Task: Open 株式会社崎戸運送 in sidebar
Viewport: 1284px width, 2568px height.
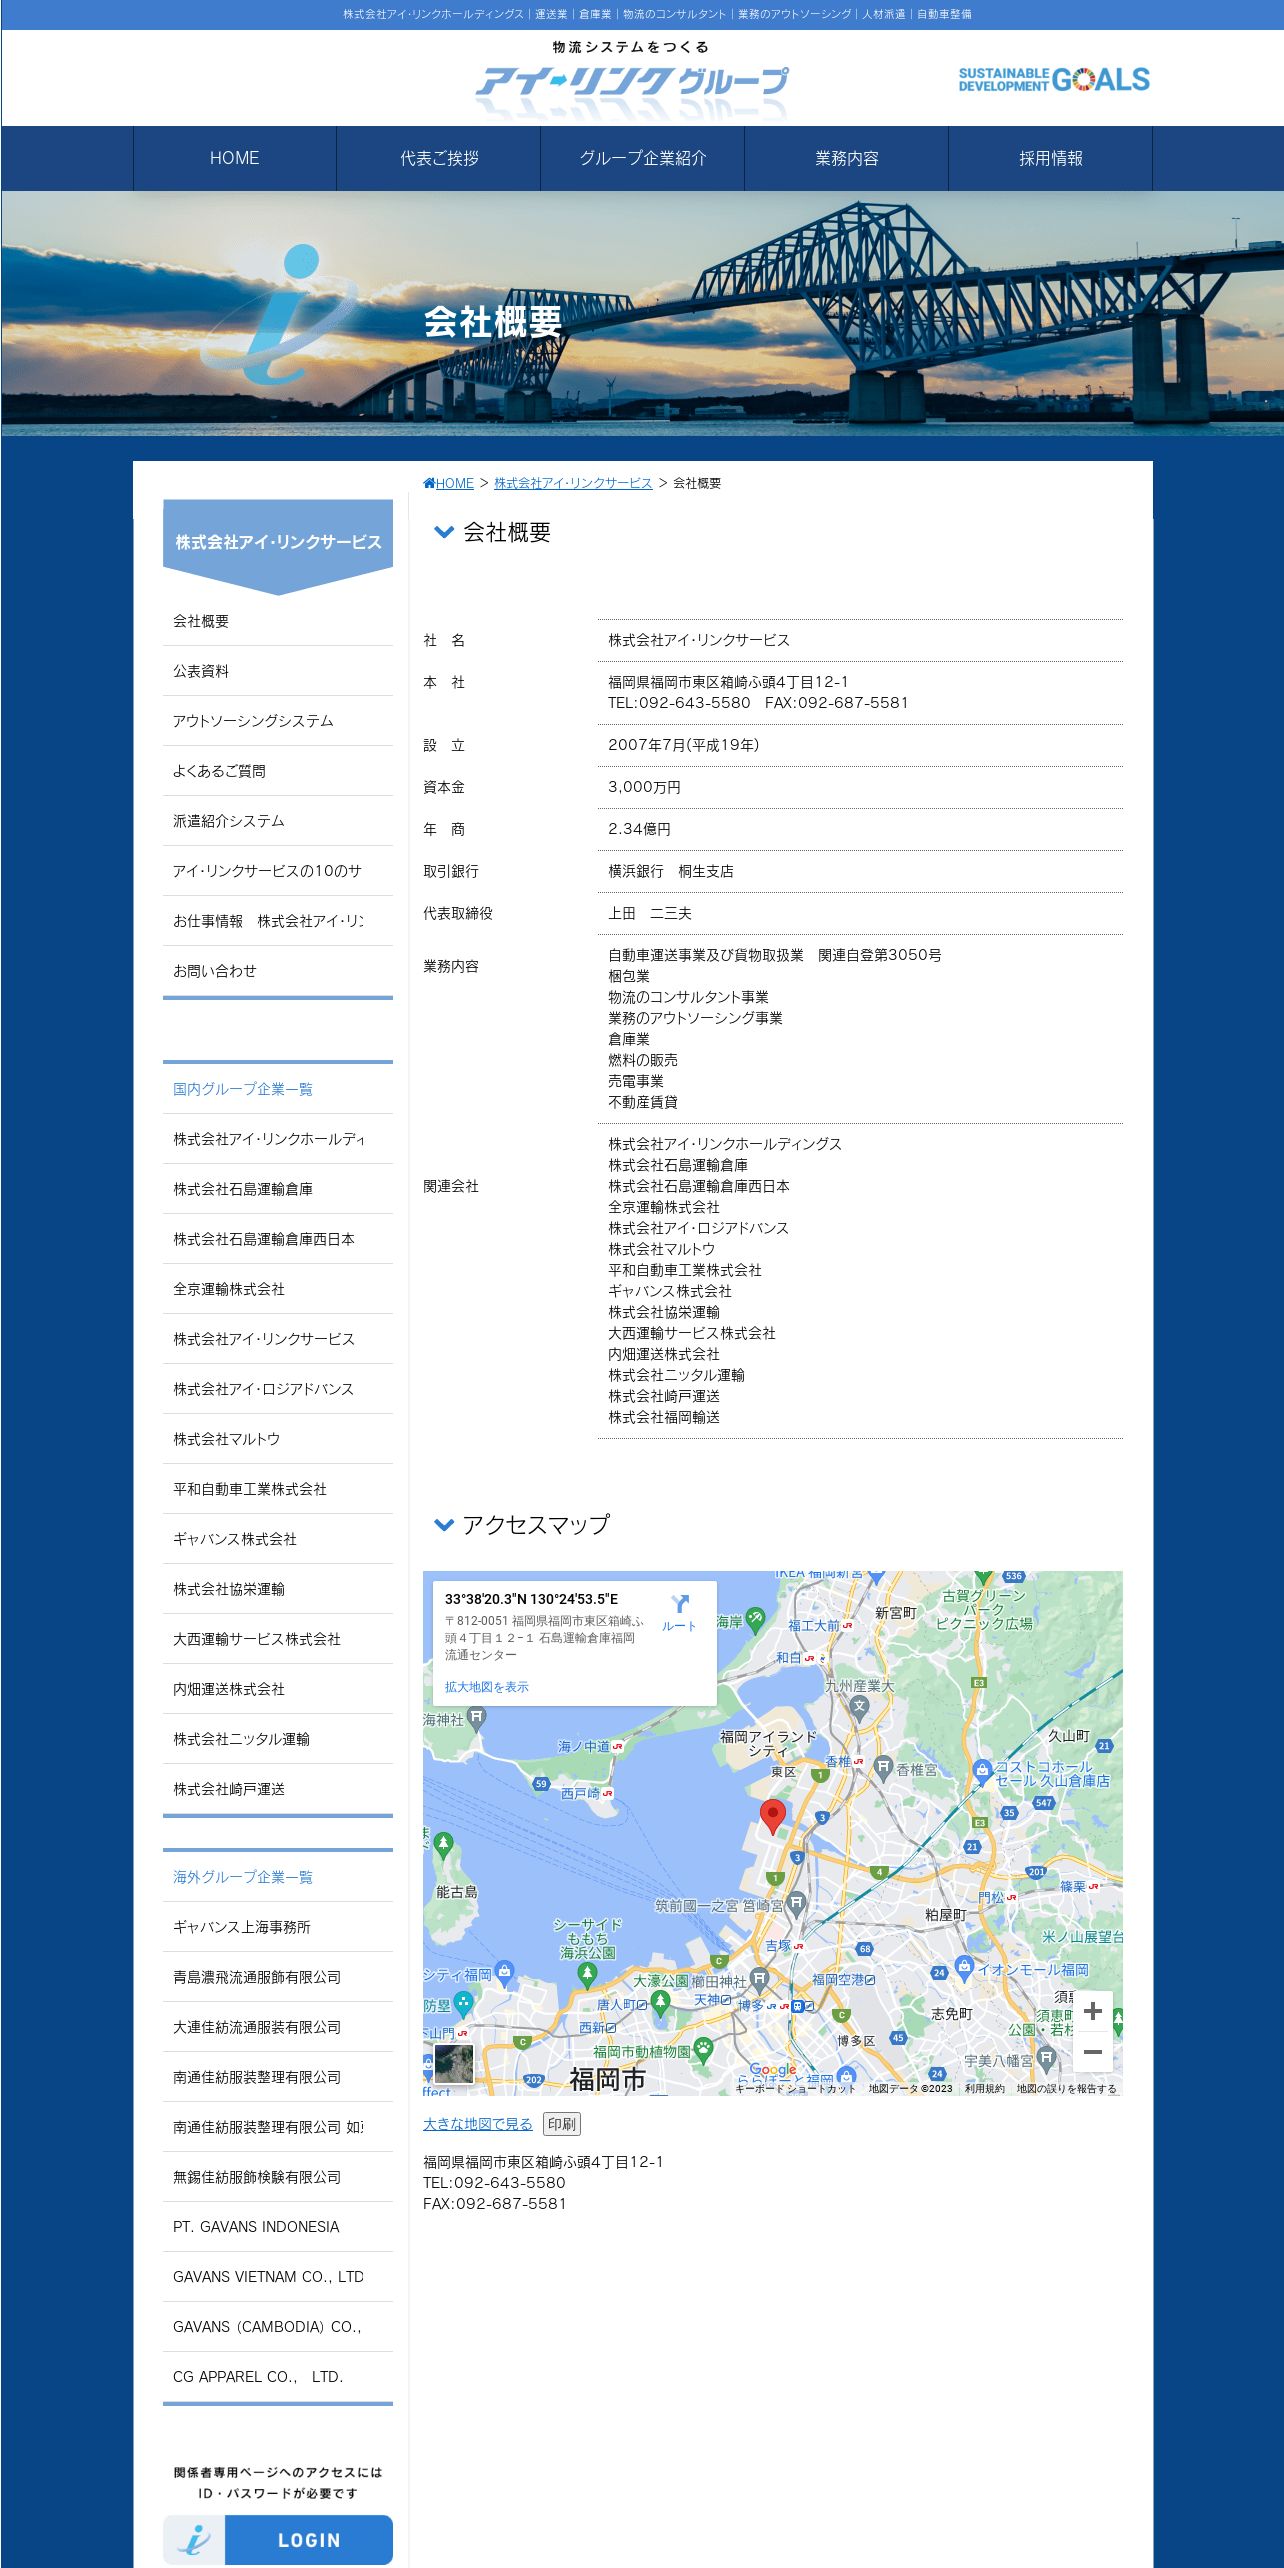Action: [278, 1789]
